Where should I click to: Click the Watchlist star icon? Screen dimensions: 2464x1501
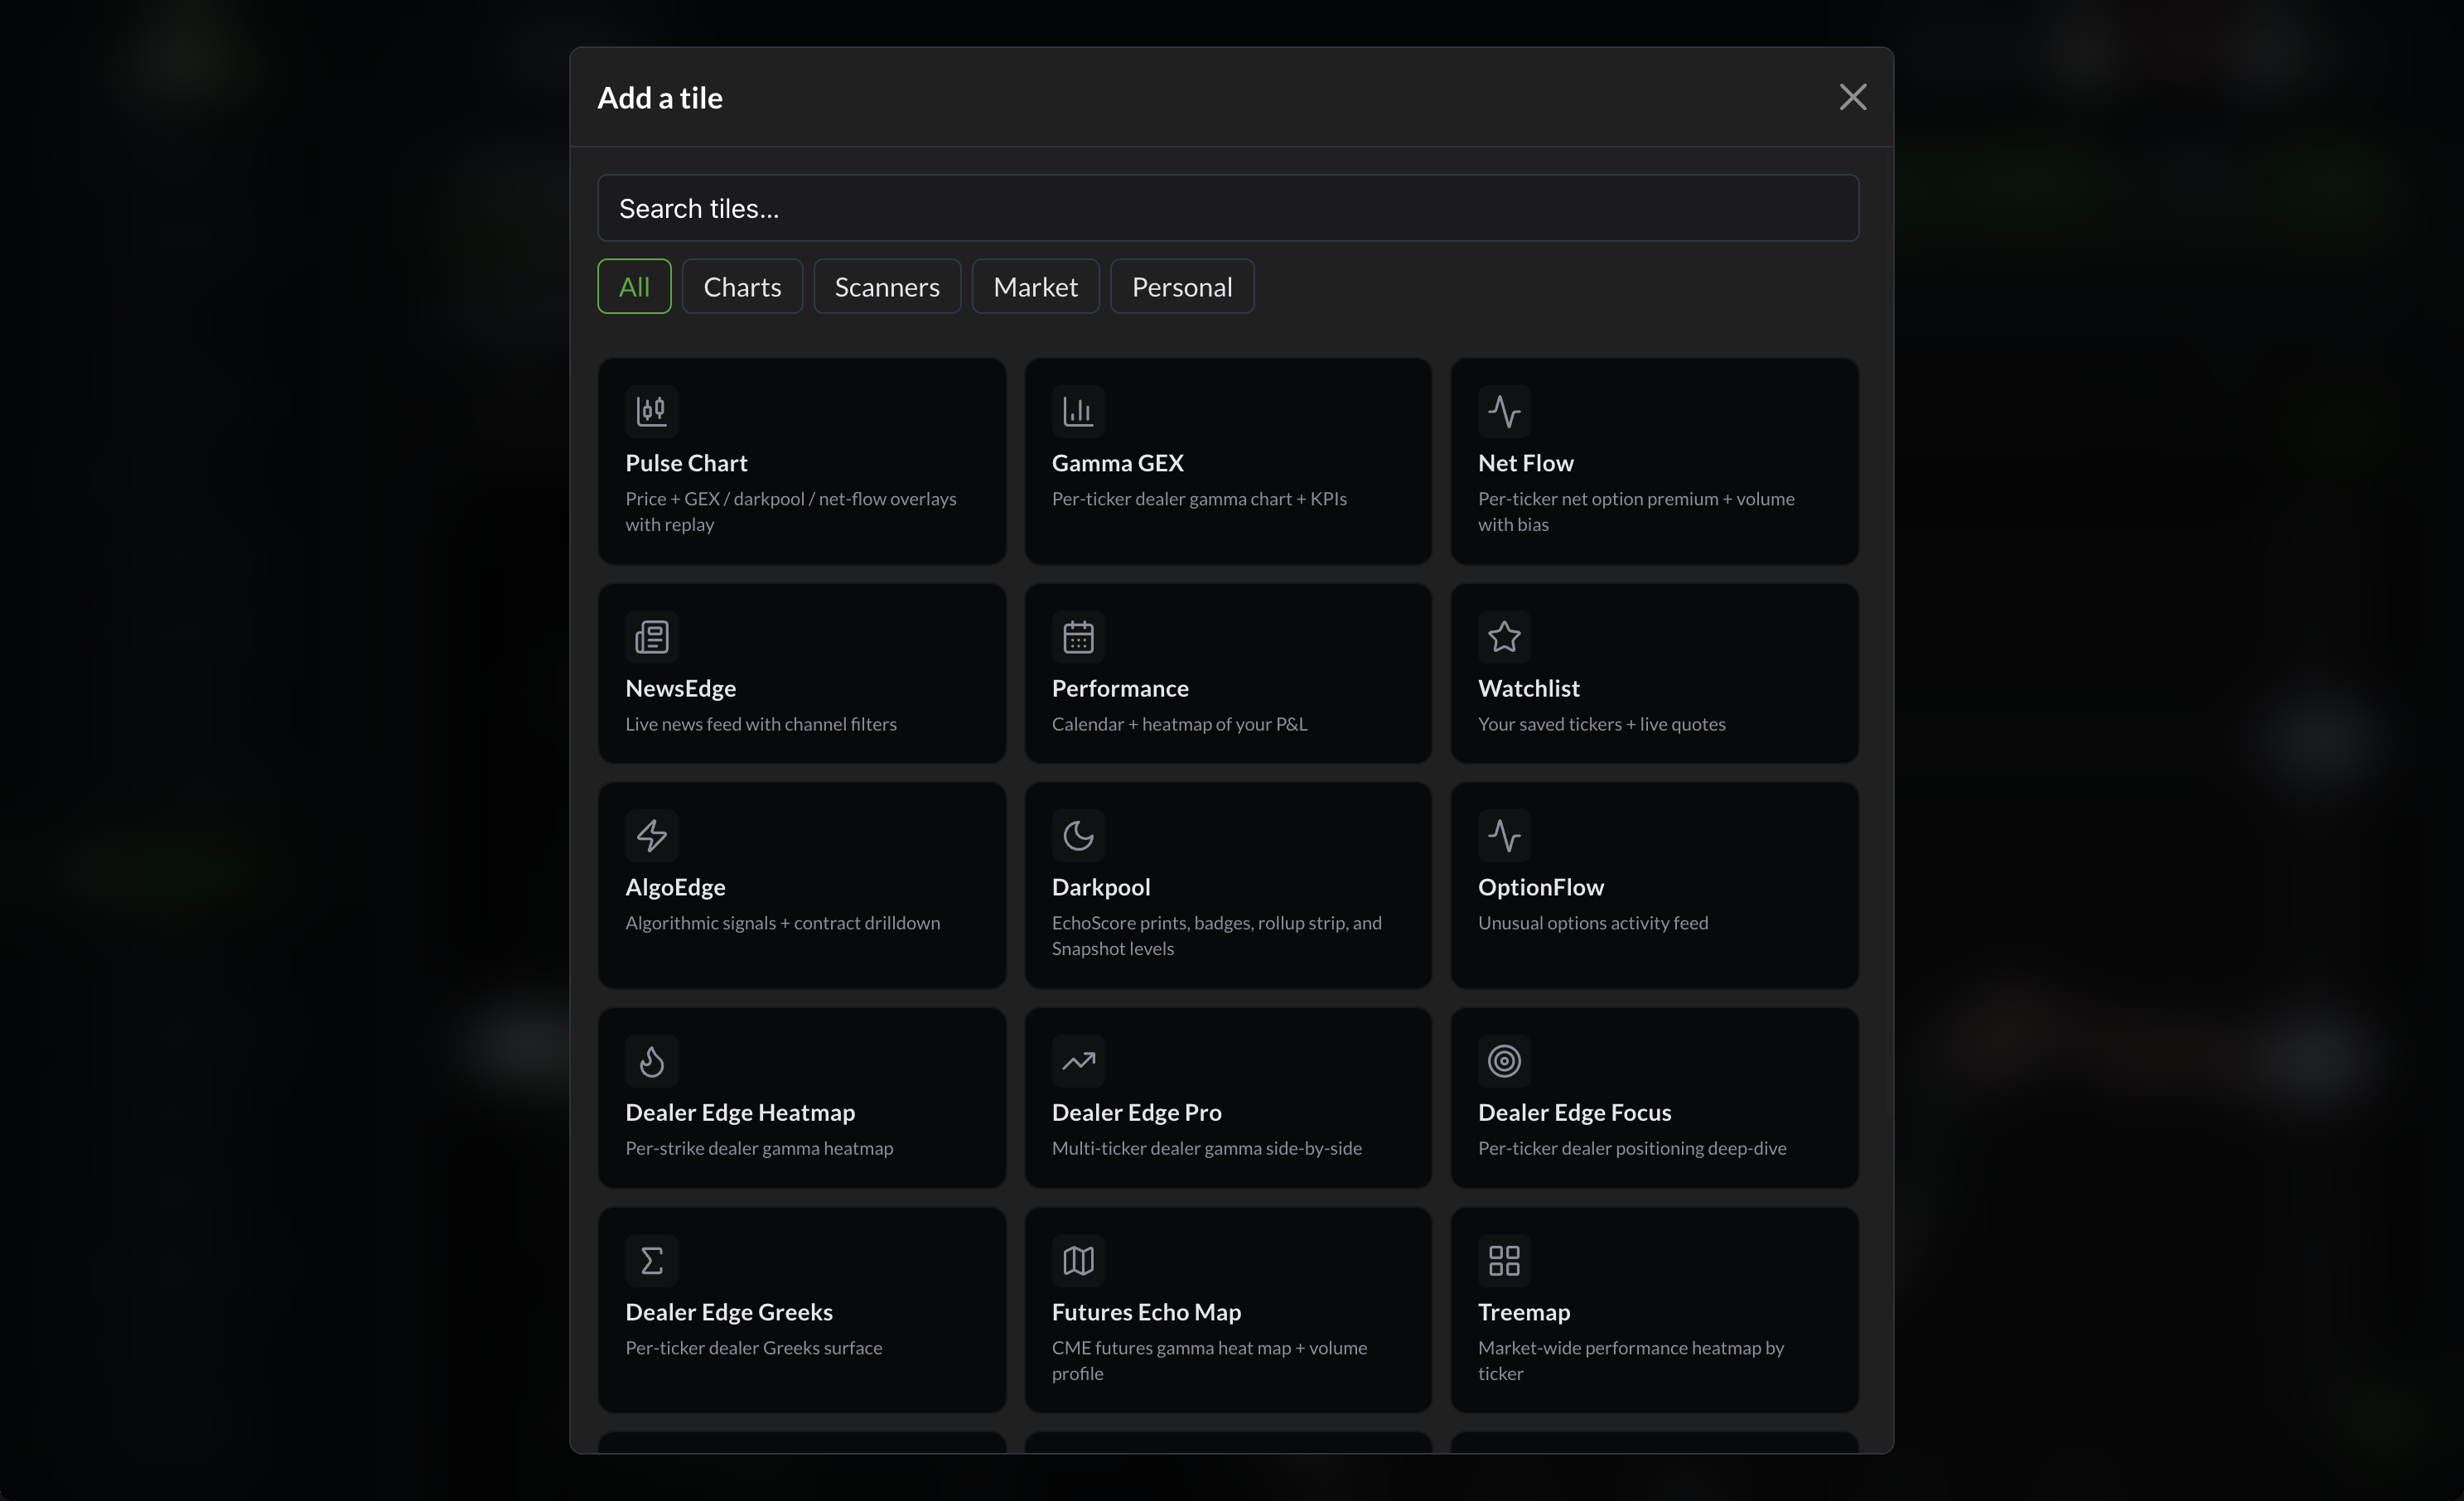[1504, 636]
